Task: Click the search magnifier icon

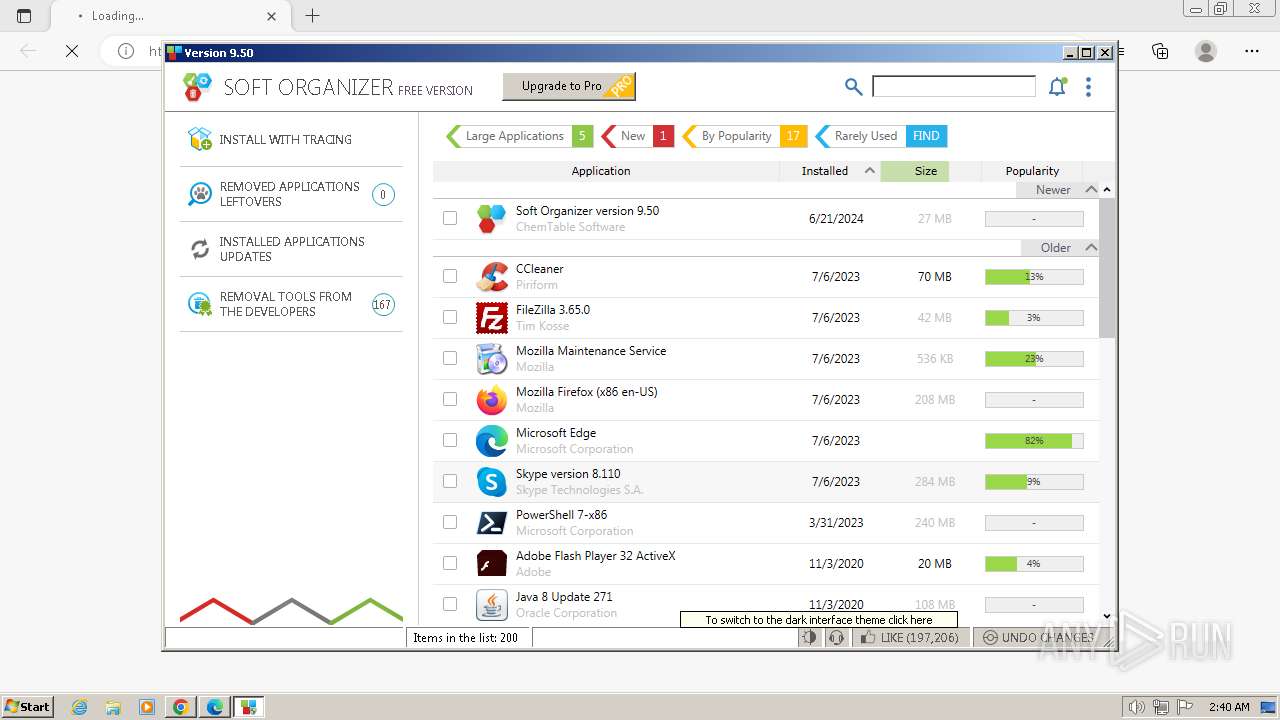Action: pos(853,87)
